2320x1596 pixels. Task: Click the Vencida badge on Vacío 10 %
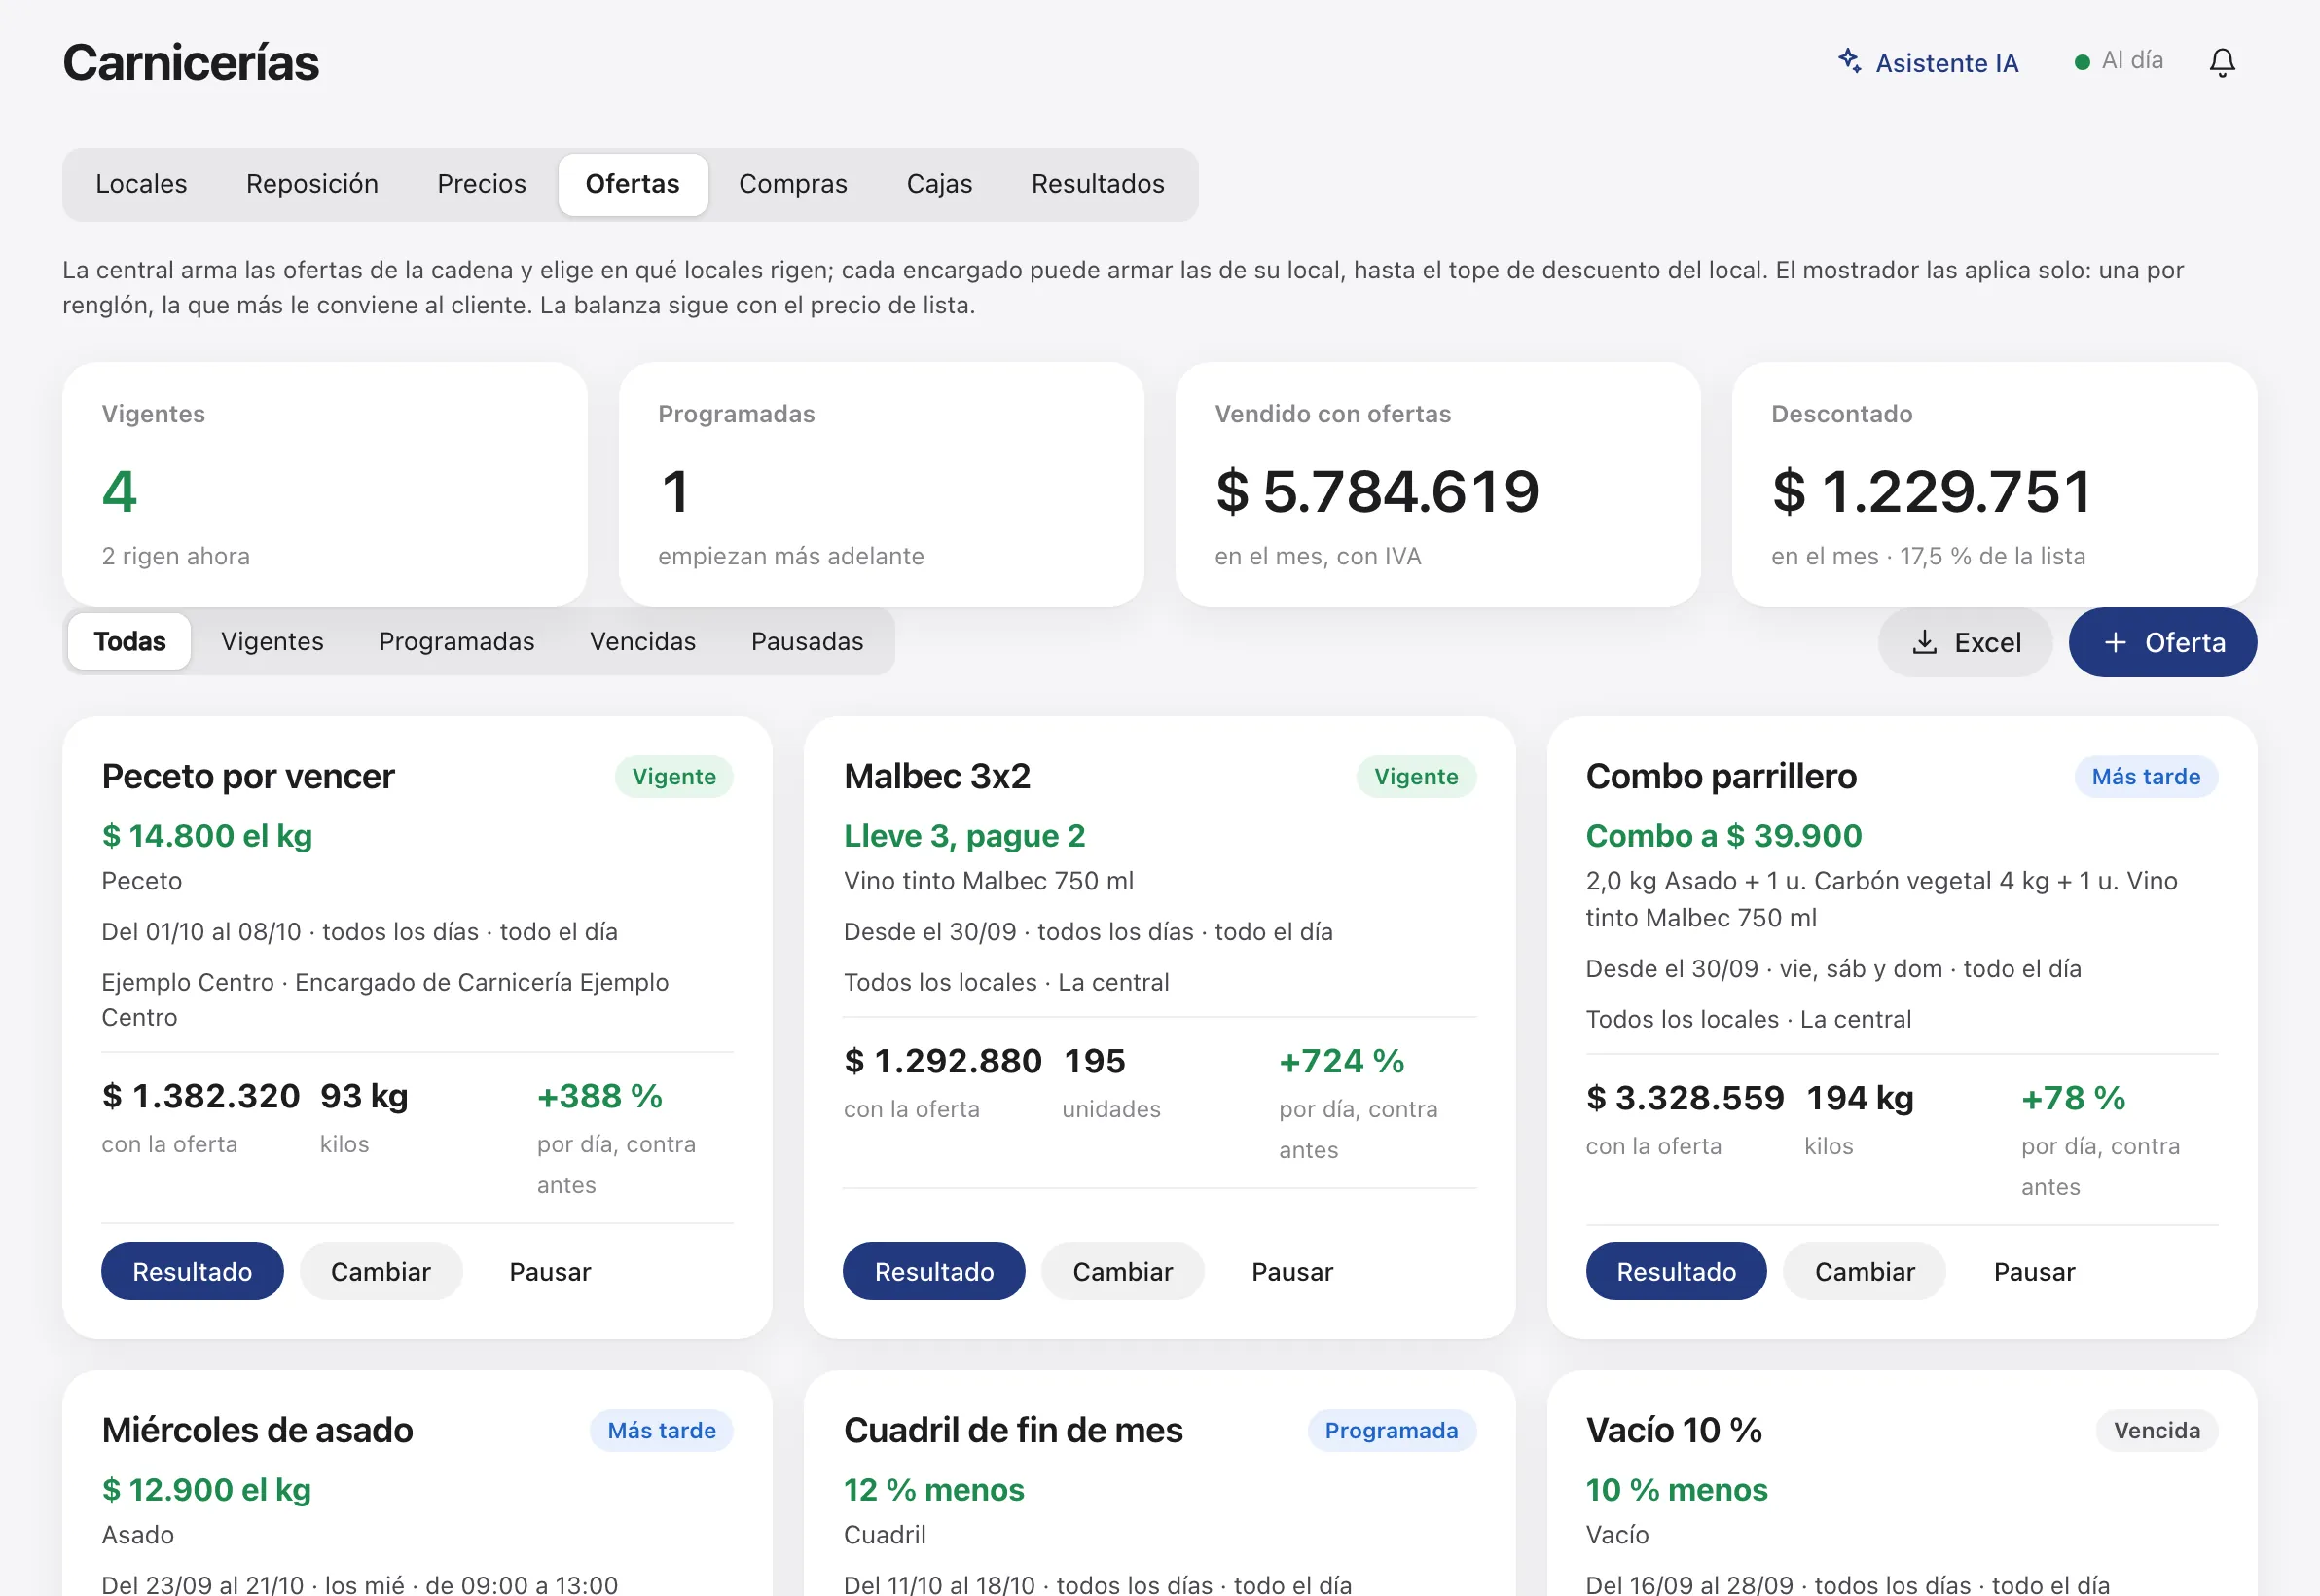2156,1430
